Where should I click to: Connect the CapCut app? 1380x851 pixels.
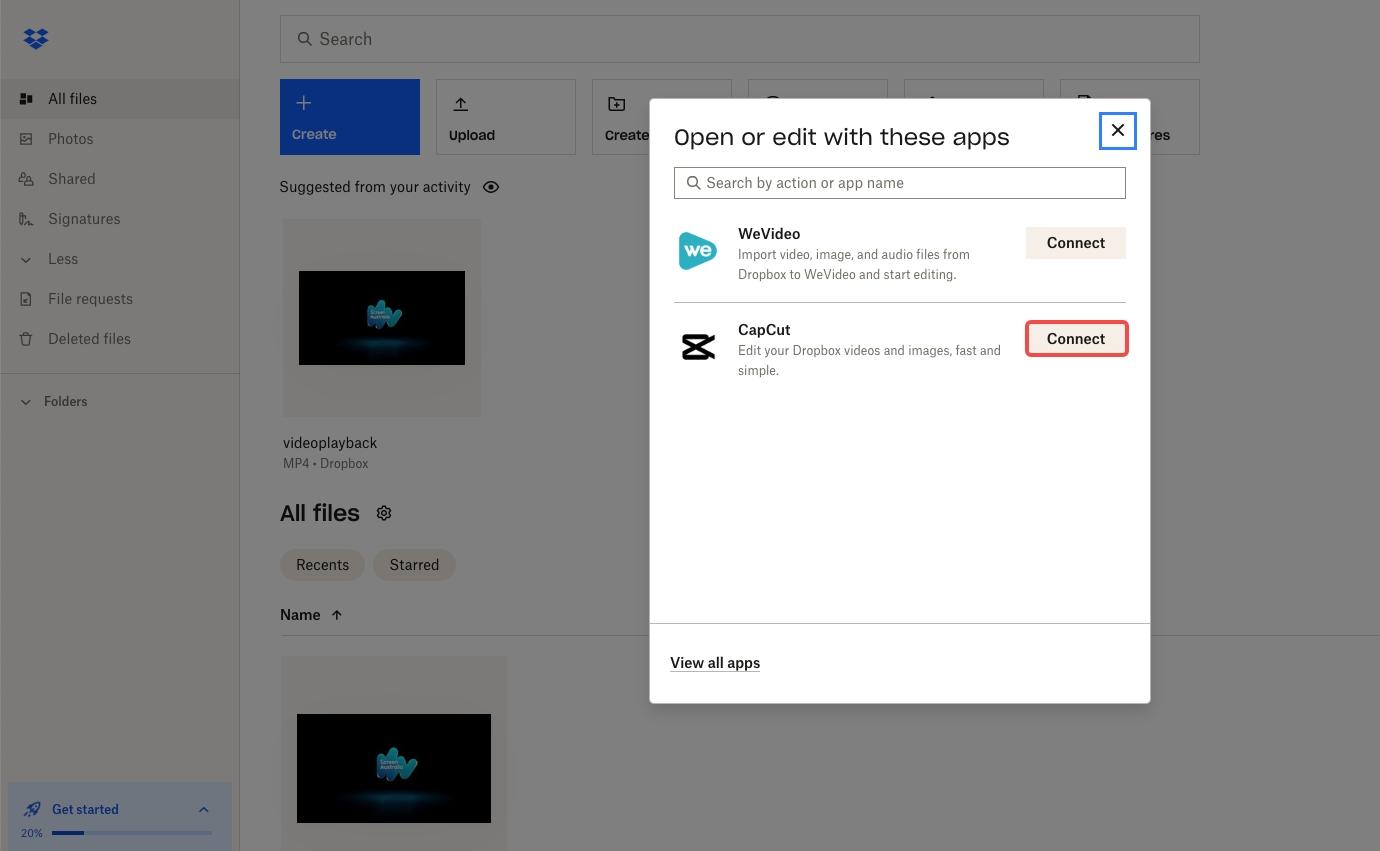point(1076,339)
